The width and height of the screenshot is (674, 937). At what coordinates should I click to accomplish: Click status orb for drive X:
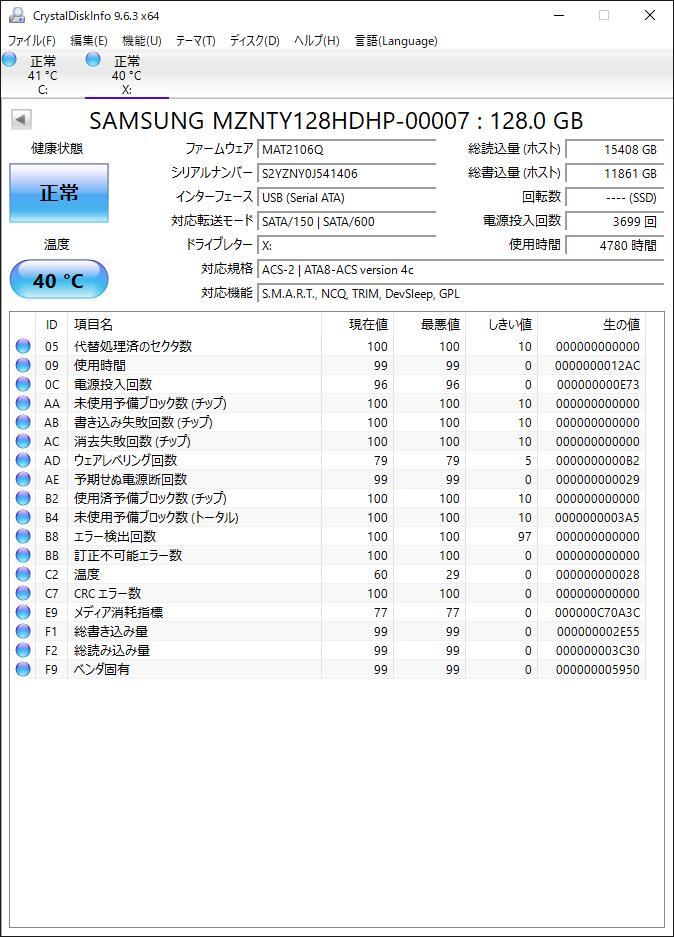93,60
